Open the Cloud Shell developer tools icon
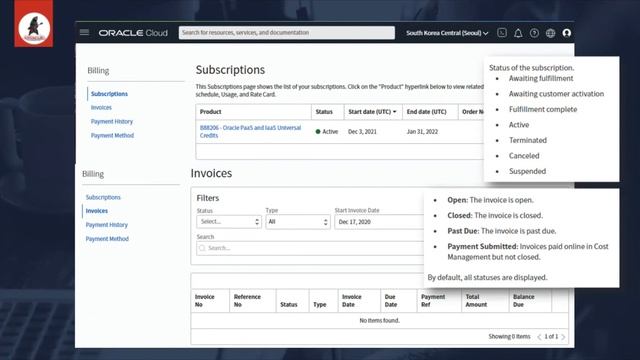Image resolution: width=640 pixels, height=360 pixels. coord(502,33)
